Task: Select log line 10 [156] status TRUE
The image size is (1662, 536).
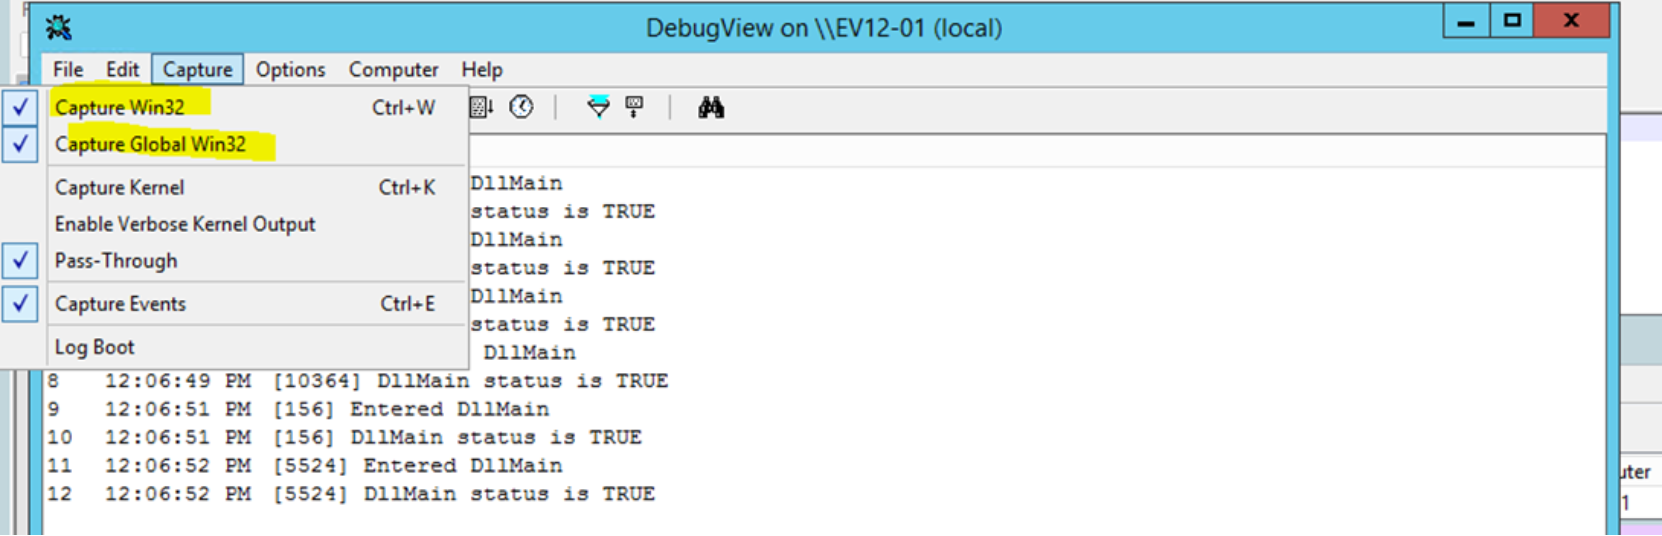Action: click(x=344, y=437)
